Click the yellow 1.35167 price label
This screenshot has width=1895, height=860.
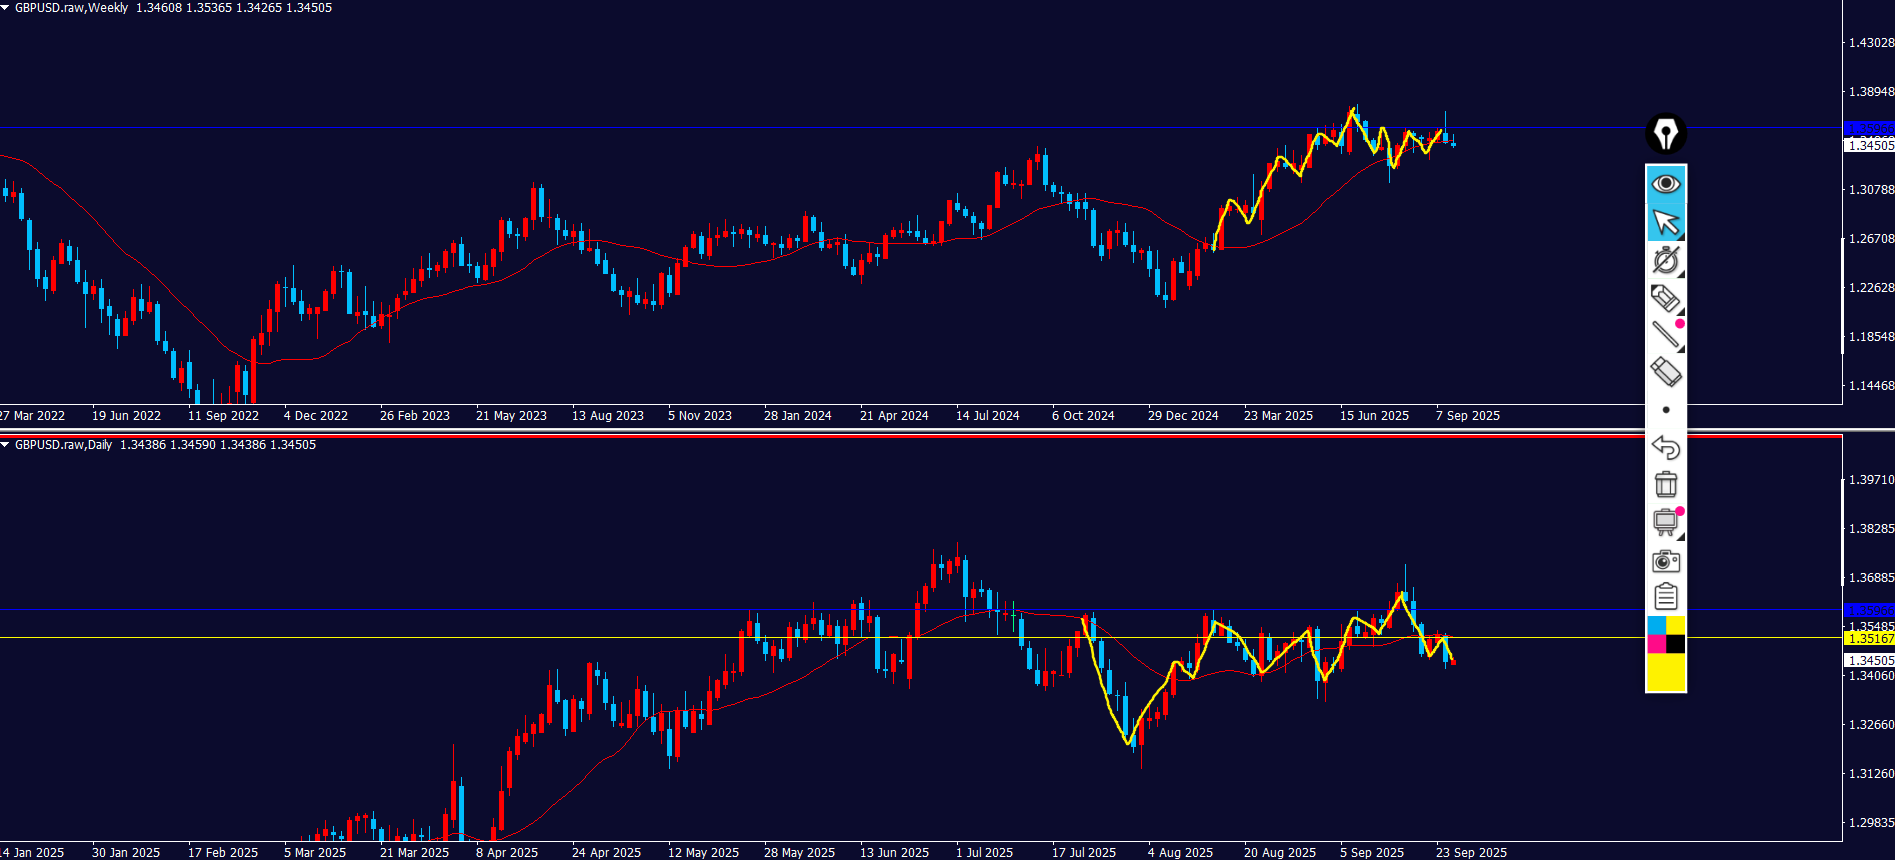[x=1868, y=638]
